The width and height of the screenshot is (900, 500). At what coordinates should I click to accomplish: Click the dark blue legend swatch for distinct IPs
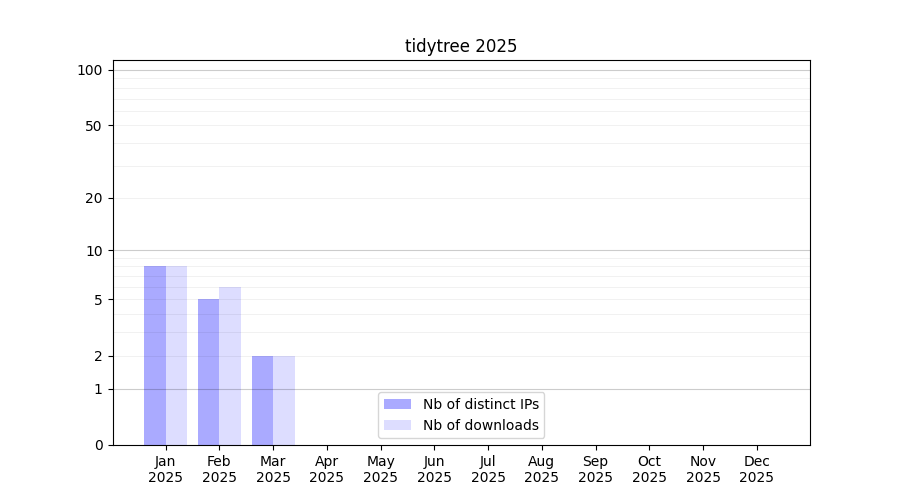[x=397, y=404]
